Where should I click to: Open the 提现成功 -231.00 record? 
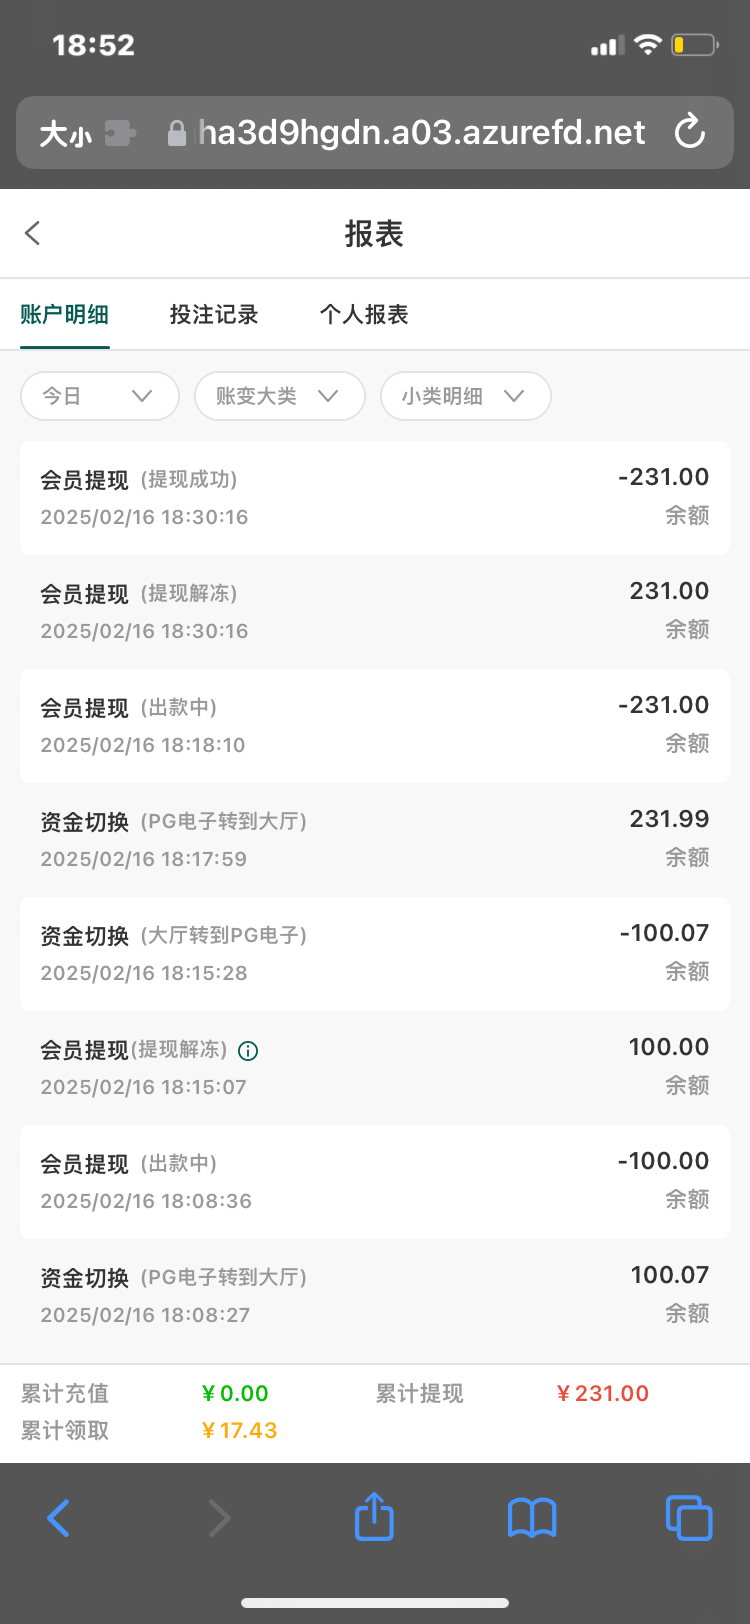pos(374,498)
